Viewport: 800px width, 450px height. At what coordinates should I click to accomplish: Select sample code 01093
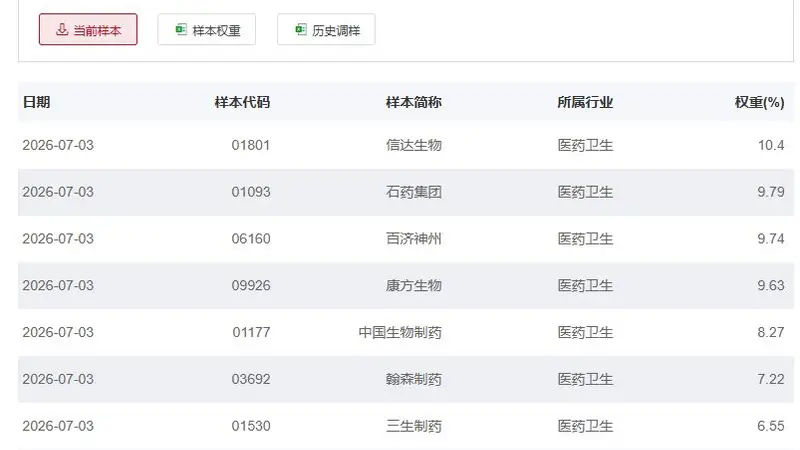pos(251,192)
